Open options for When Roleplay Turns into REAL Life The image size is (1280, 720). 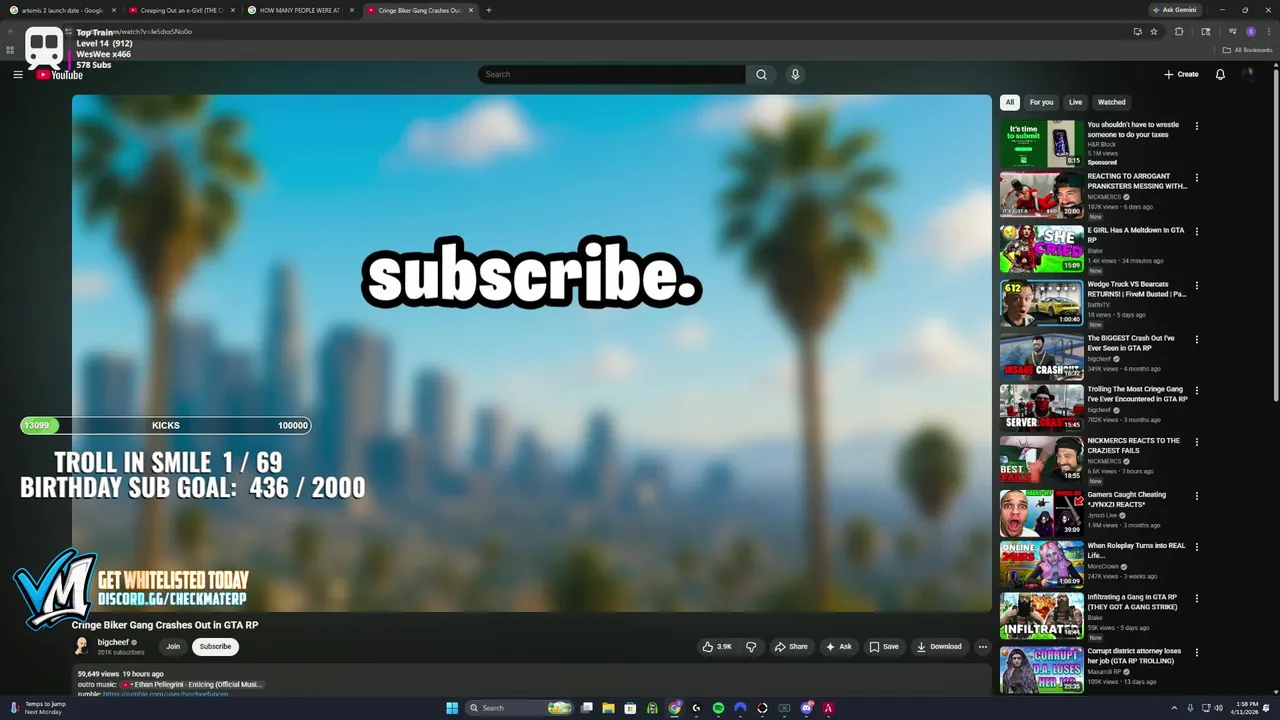pyautogui.click(x=1197, y=547)
